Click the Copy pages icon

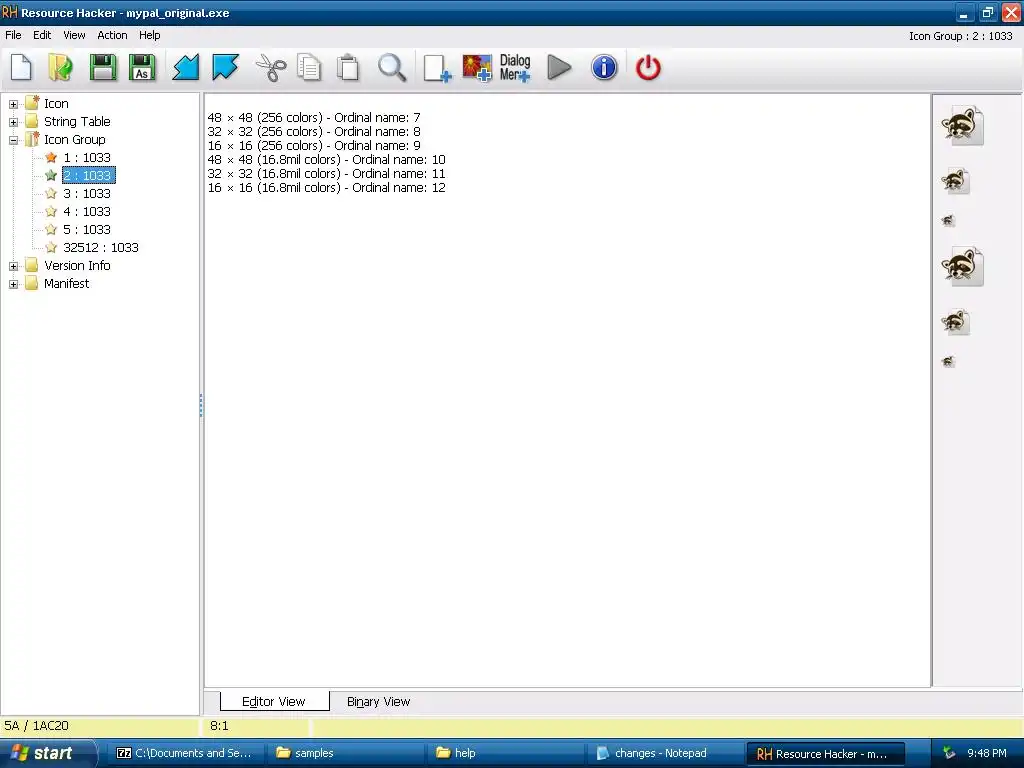click(309, 67)
